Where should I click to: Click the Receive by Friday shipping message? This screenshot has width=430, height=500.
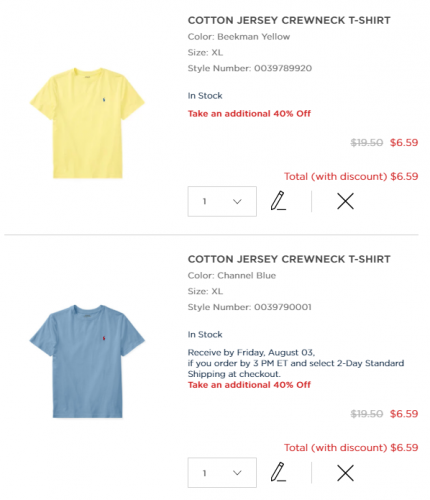click(x=296, y=363)
